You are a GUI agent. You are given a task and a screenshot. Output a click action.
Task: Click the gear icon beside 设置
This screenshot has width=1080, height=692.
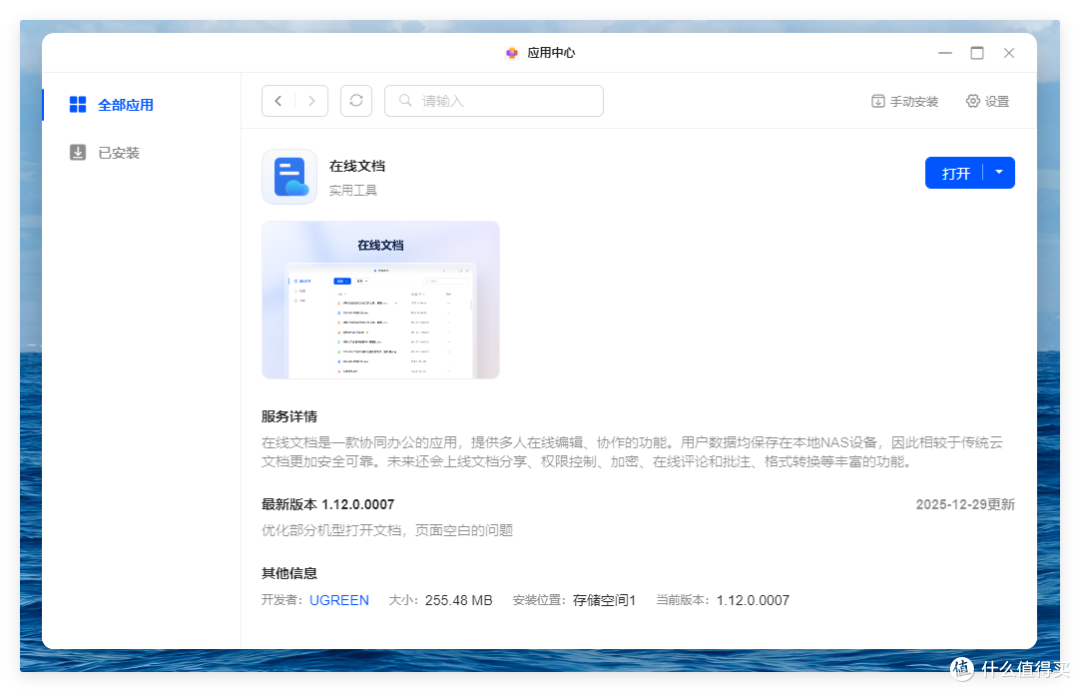(x=973, y=101)
